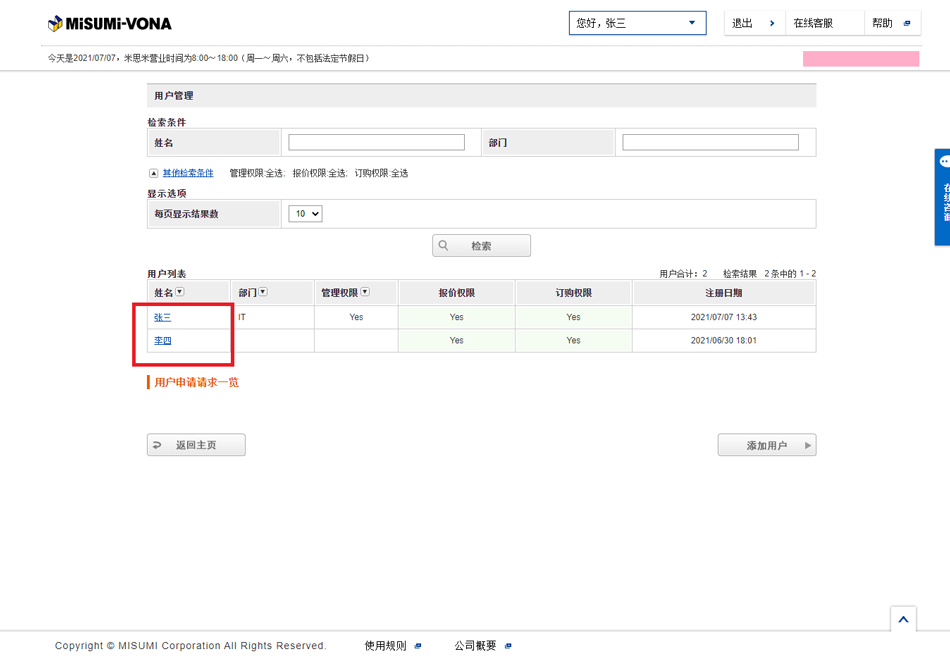Click the scroll-to-top arrow button

click(903, 619)
